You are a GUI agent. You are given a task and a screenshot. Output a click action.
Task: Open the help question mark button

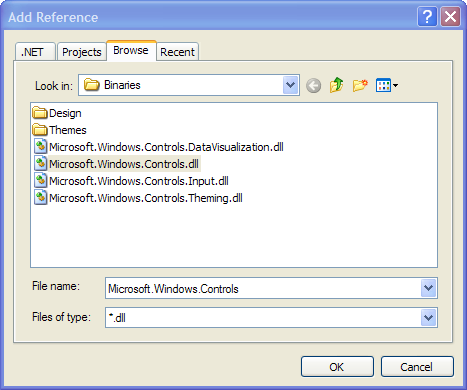pyautogui.click(x=427, y=16)
